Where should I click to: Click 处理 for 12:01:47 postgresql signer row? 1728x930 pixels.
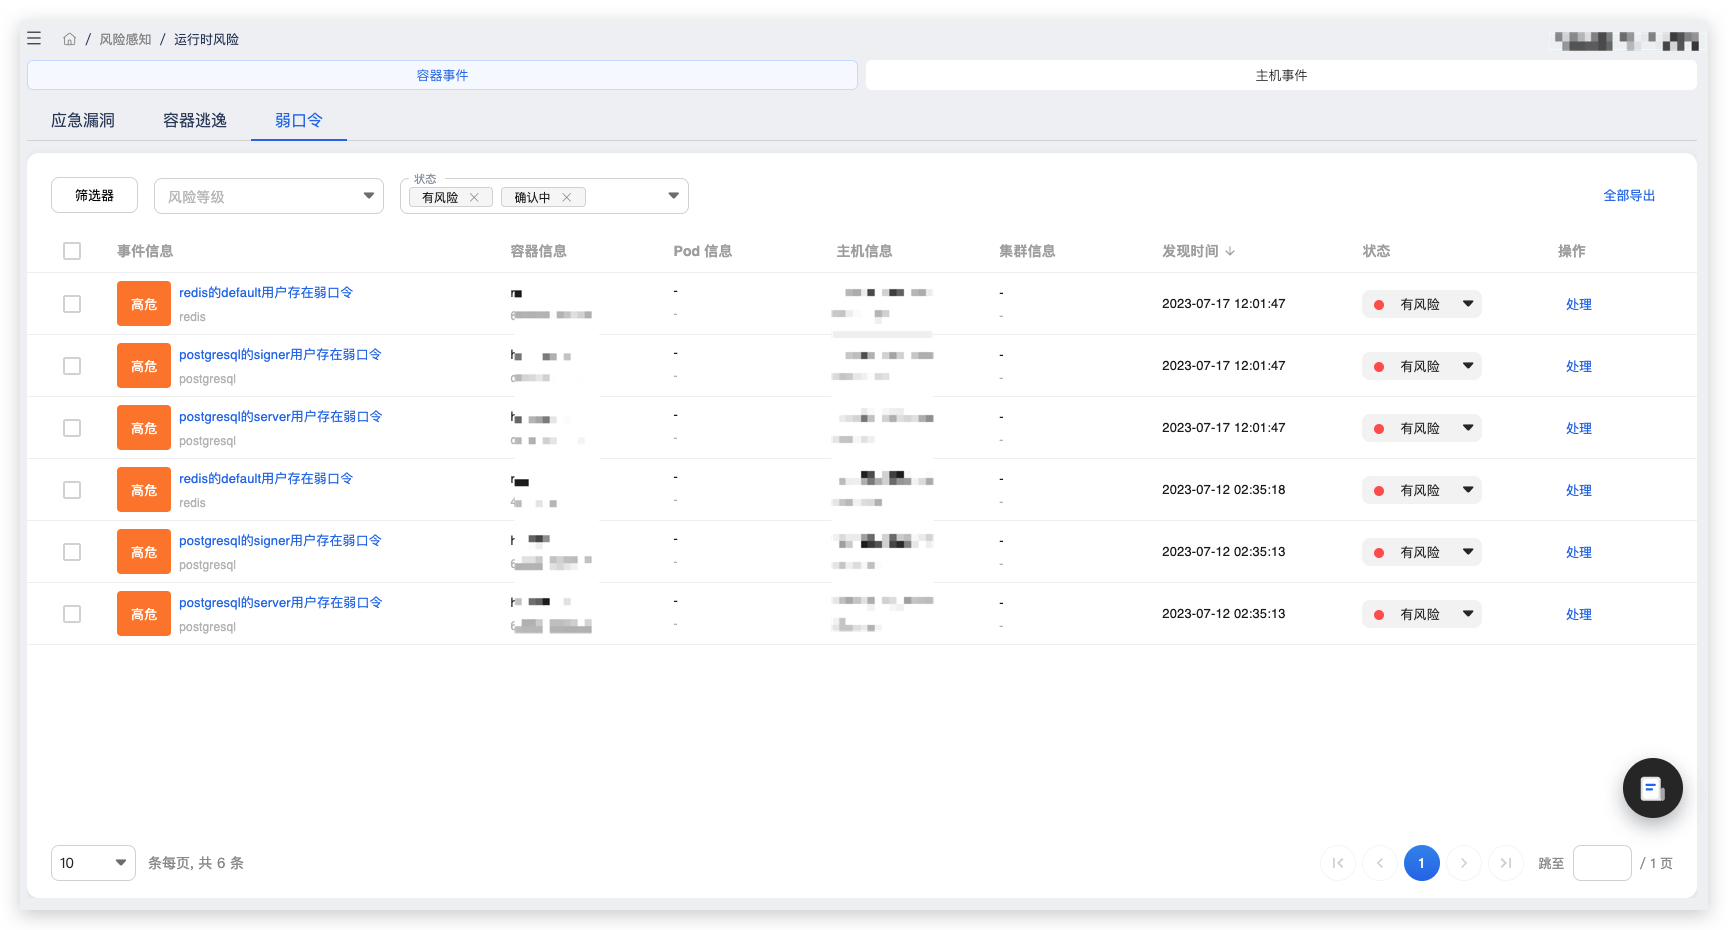(x=1578, y=366)
